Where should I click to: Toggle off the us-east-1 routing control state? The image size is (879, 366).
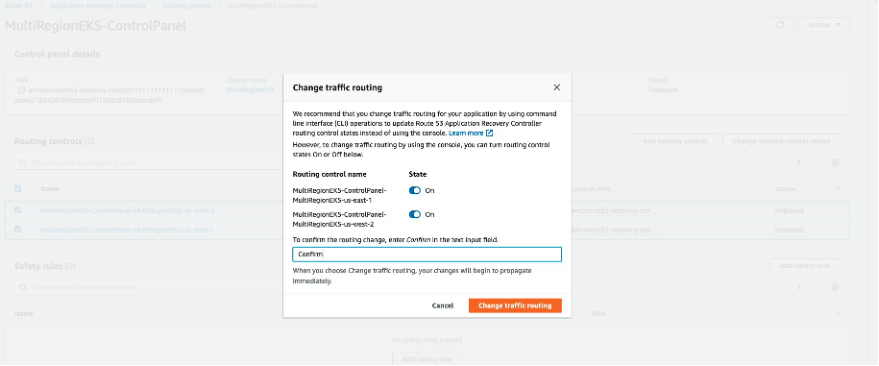point(415,191)
